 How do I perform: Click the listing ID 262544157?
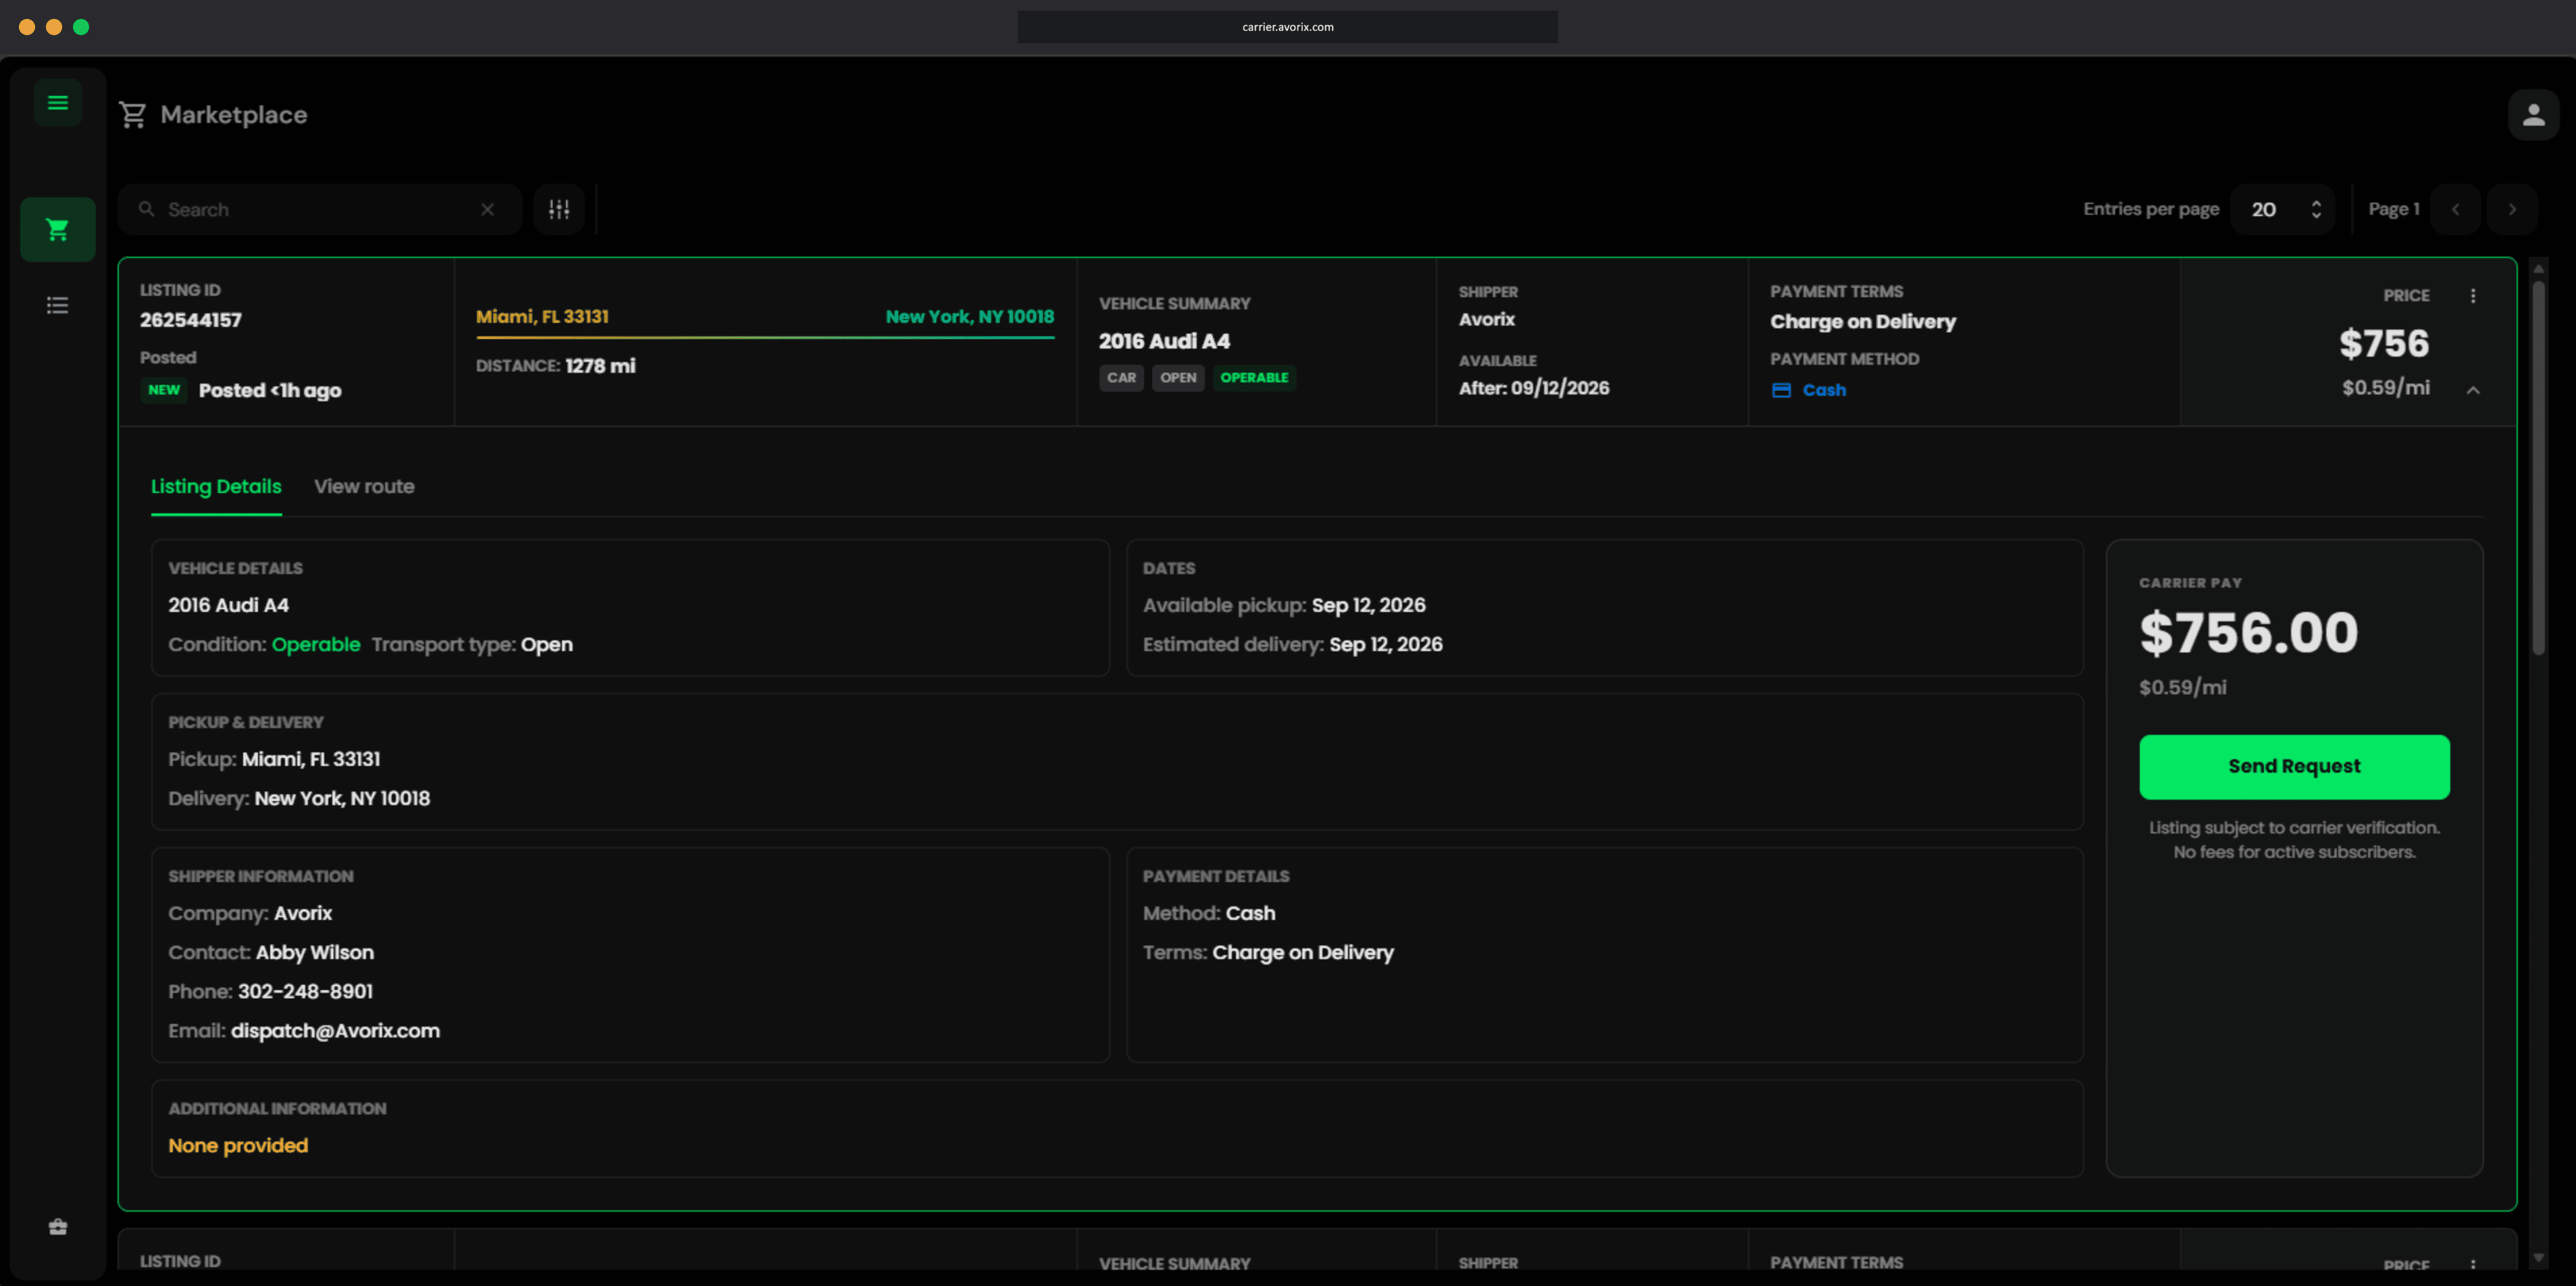pos(191,320)
